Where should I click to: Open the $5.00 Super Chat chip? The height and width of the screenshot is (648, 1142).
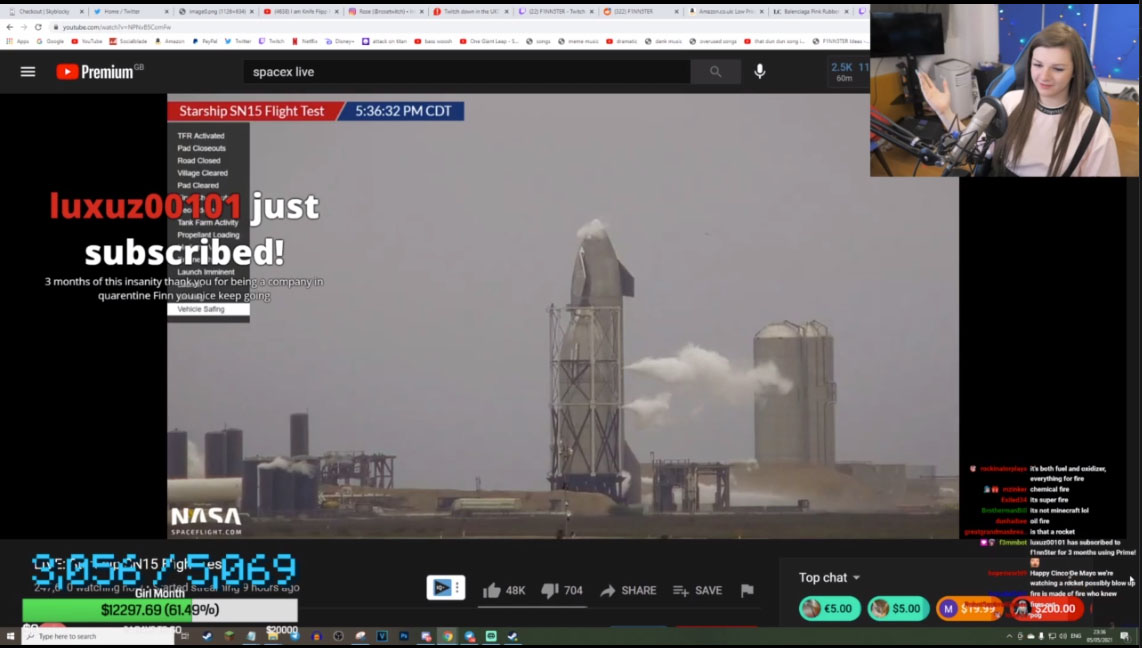point(898,609)
